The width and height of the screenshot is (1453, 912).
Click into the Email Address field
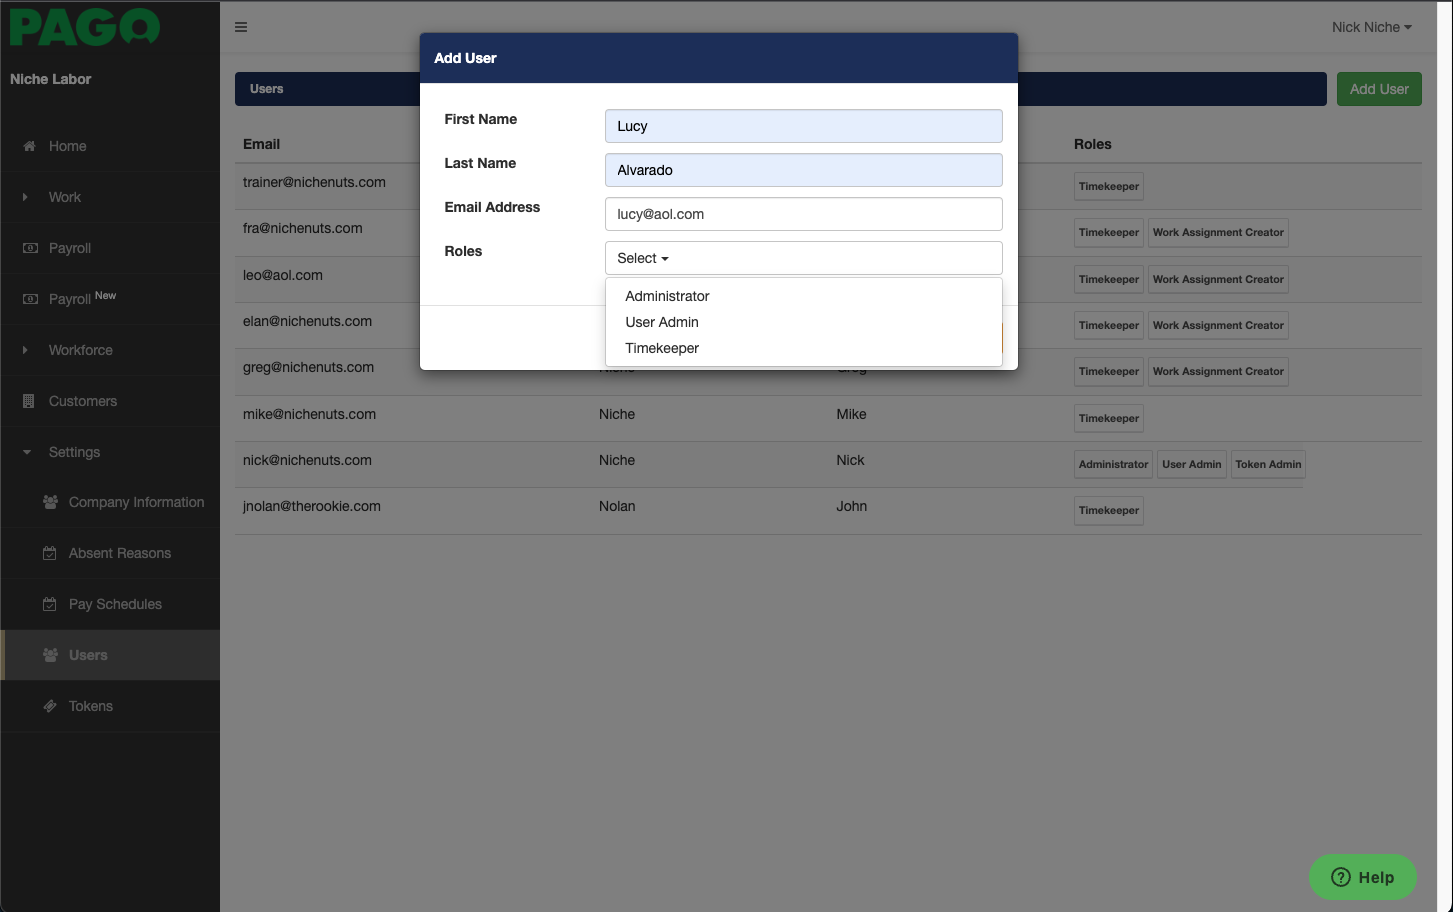pyautogui.click(x=803, y=214)
